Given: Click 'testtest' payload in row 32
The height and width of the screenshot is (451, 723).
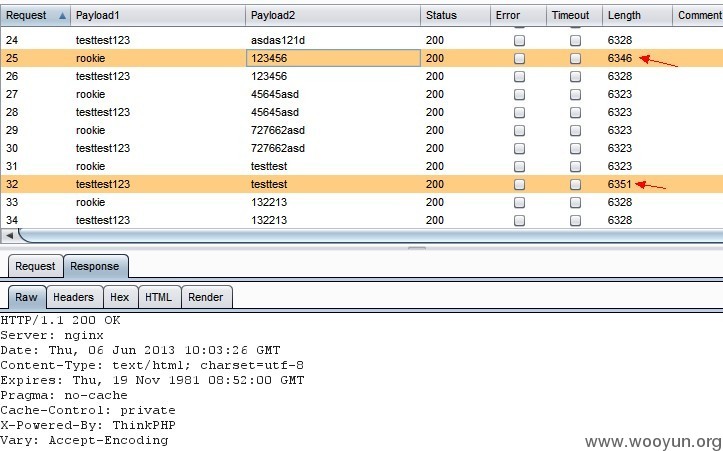Looking at the screenshot, I should pyautogui.click(x=269, y=184).
